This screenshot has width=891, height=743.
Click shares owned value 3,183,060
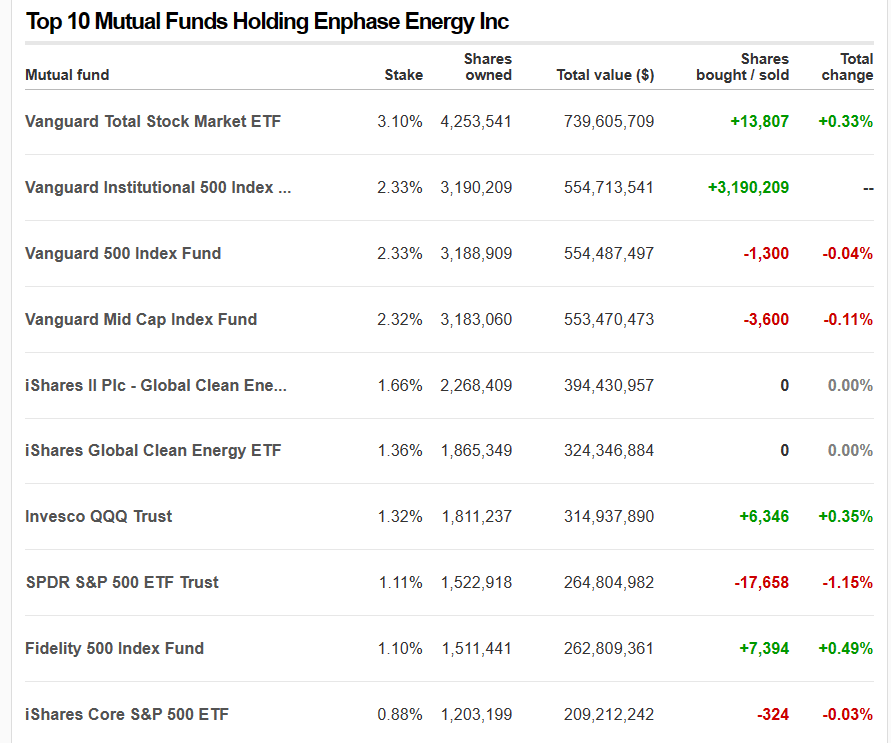coord(476,319)
